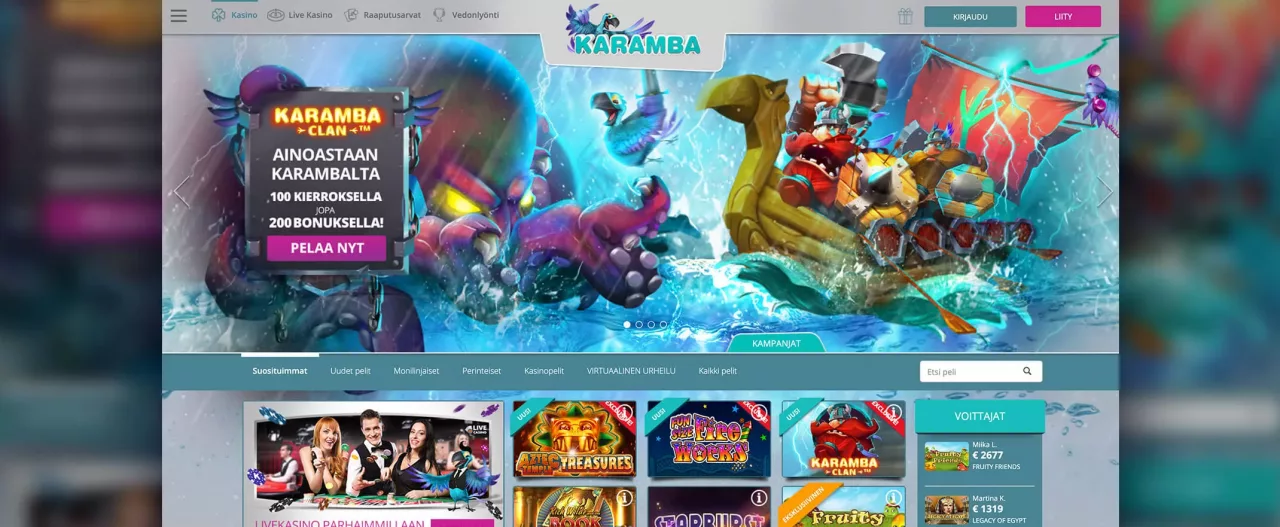
Task: Go to Live Kasino
Action: [x=299, y=16]
